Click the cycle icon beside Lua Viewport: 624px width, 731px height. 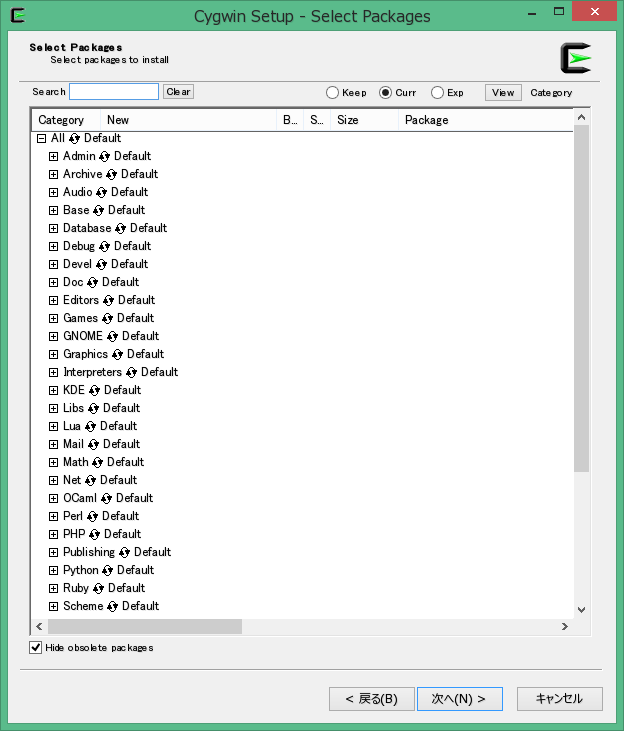coord(90,427)
